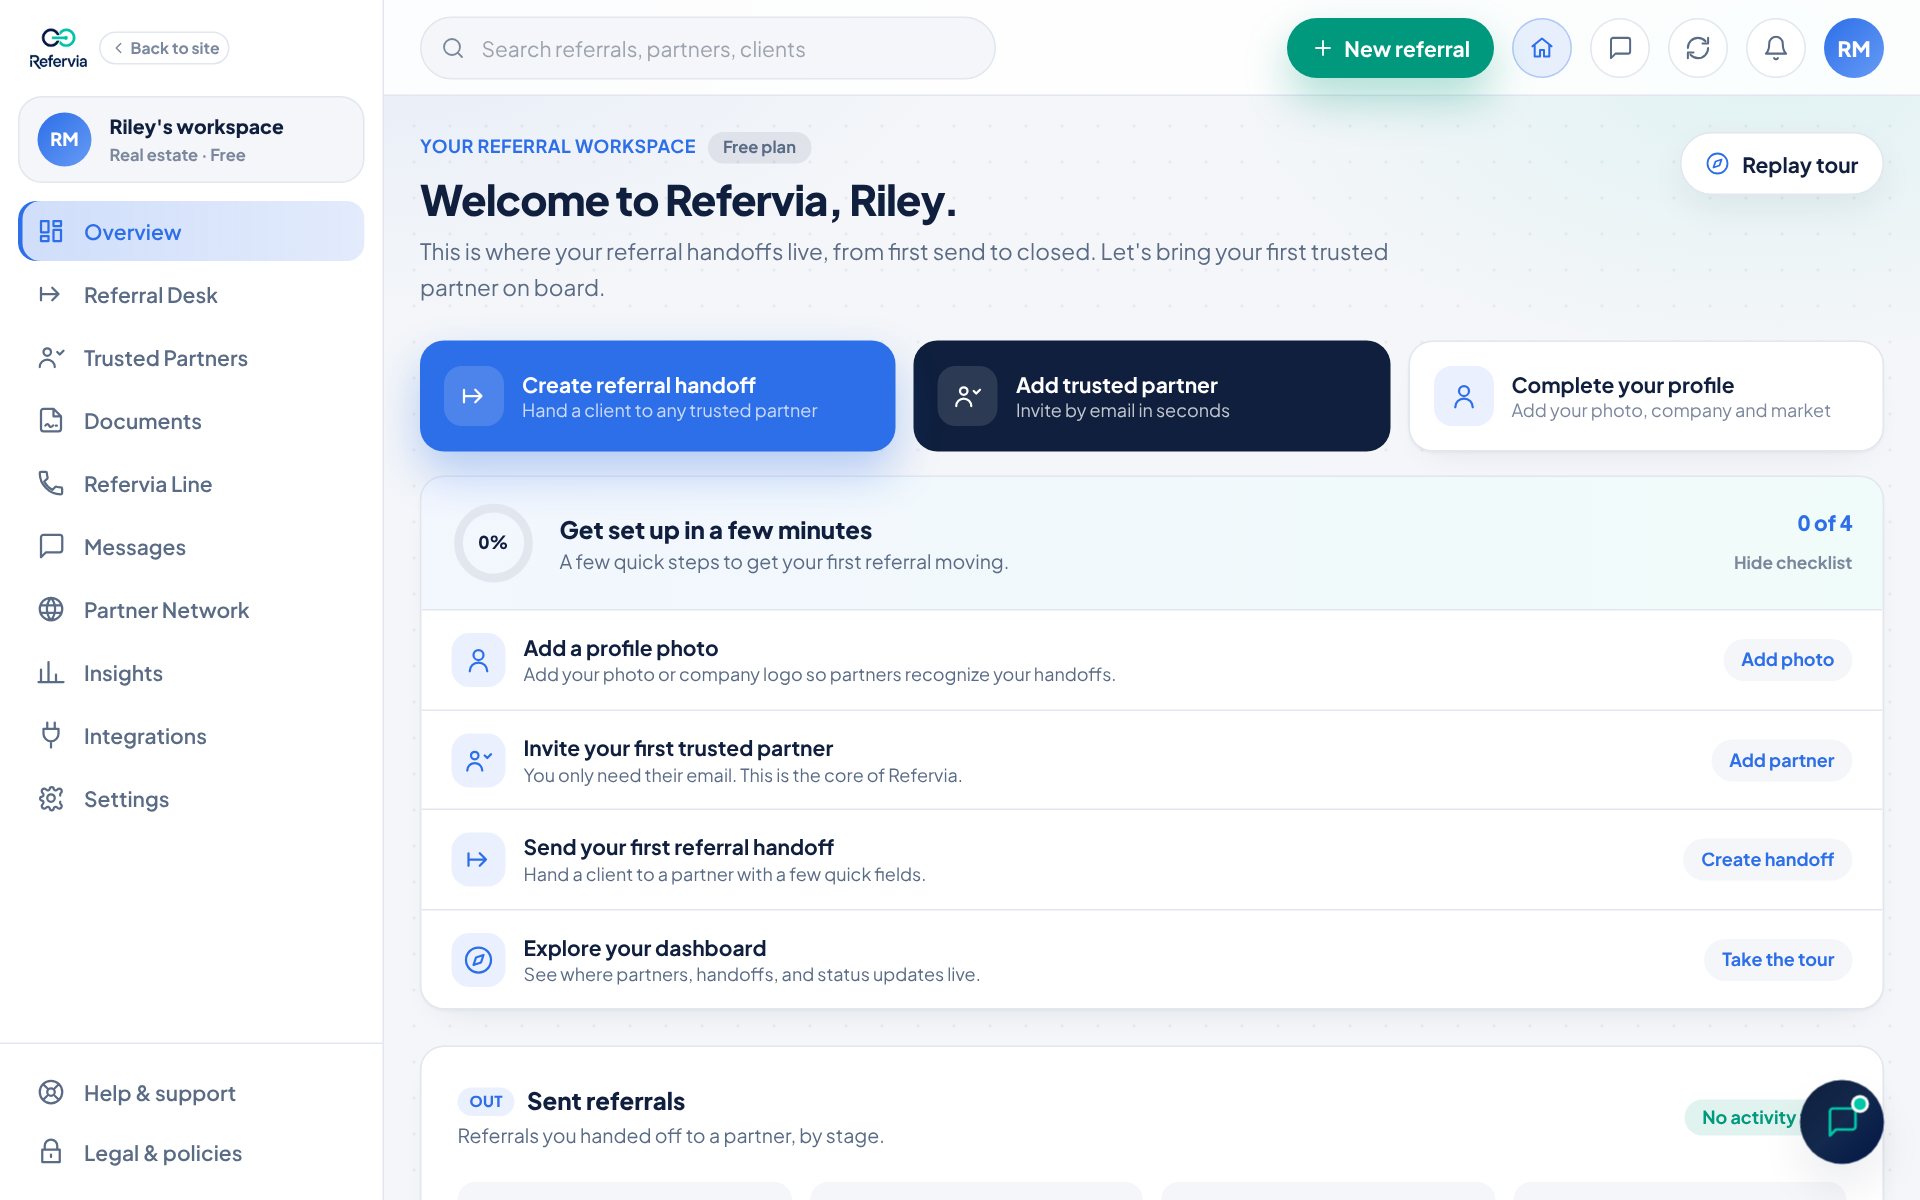The width and height of the screenshot is (1920, 1200).
Task: Click the Complete your profile person icon
Action: tap(1463, 396)
